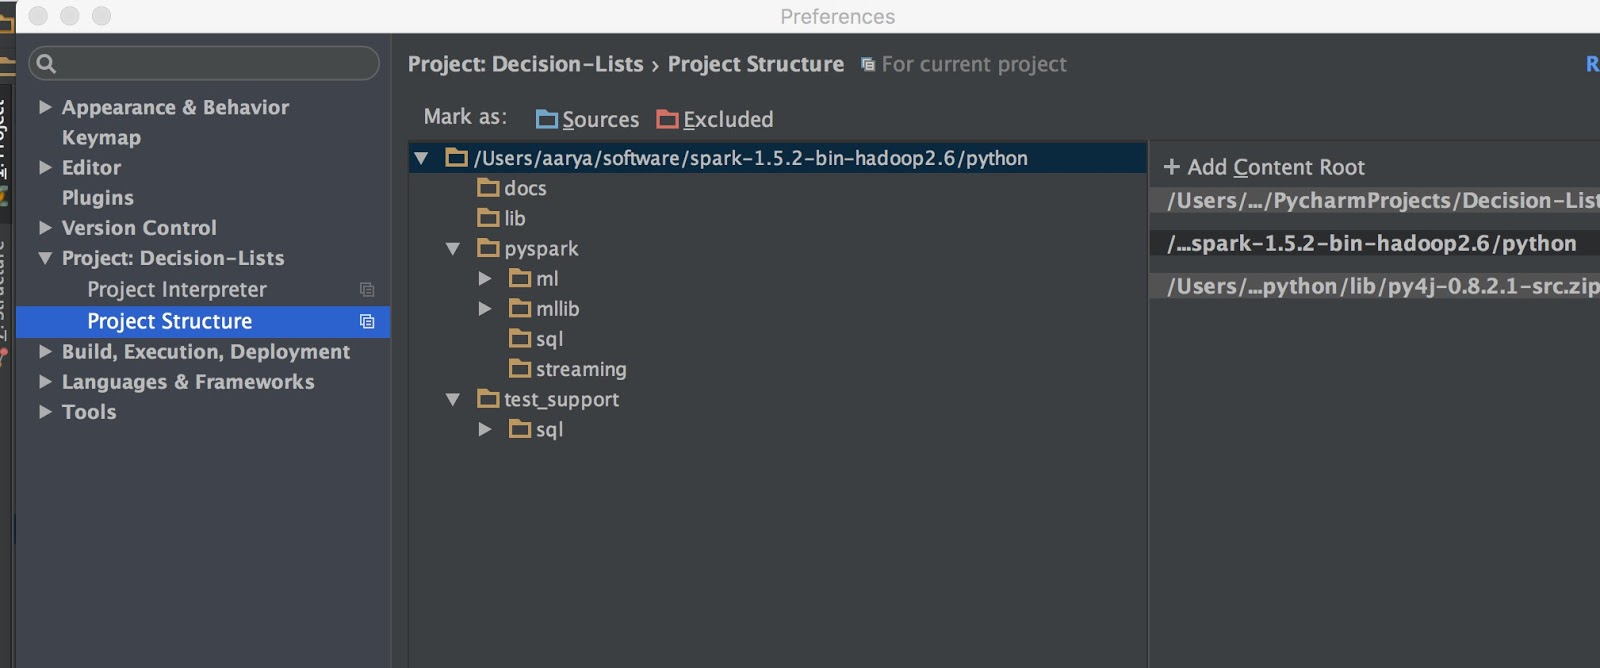Expand the Version Control section
This screenshot has width=1600, height=668.
(45, 228)
